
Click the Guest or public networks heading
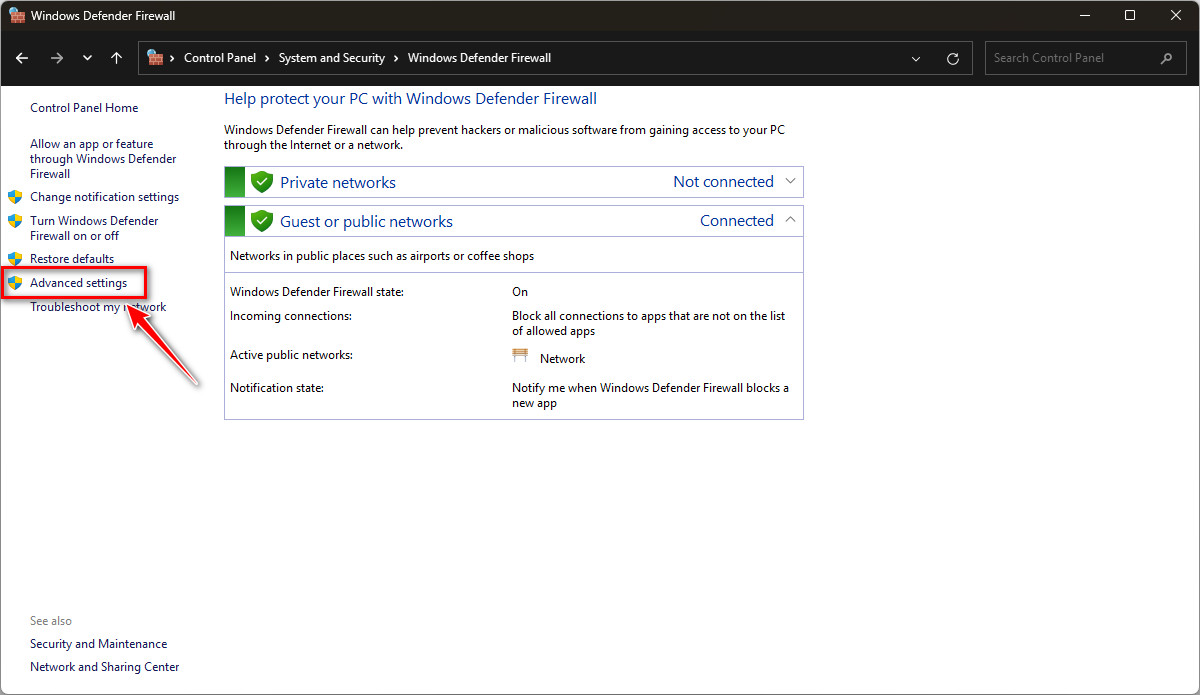point(366,222)
